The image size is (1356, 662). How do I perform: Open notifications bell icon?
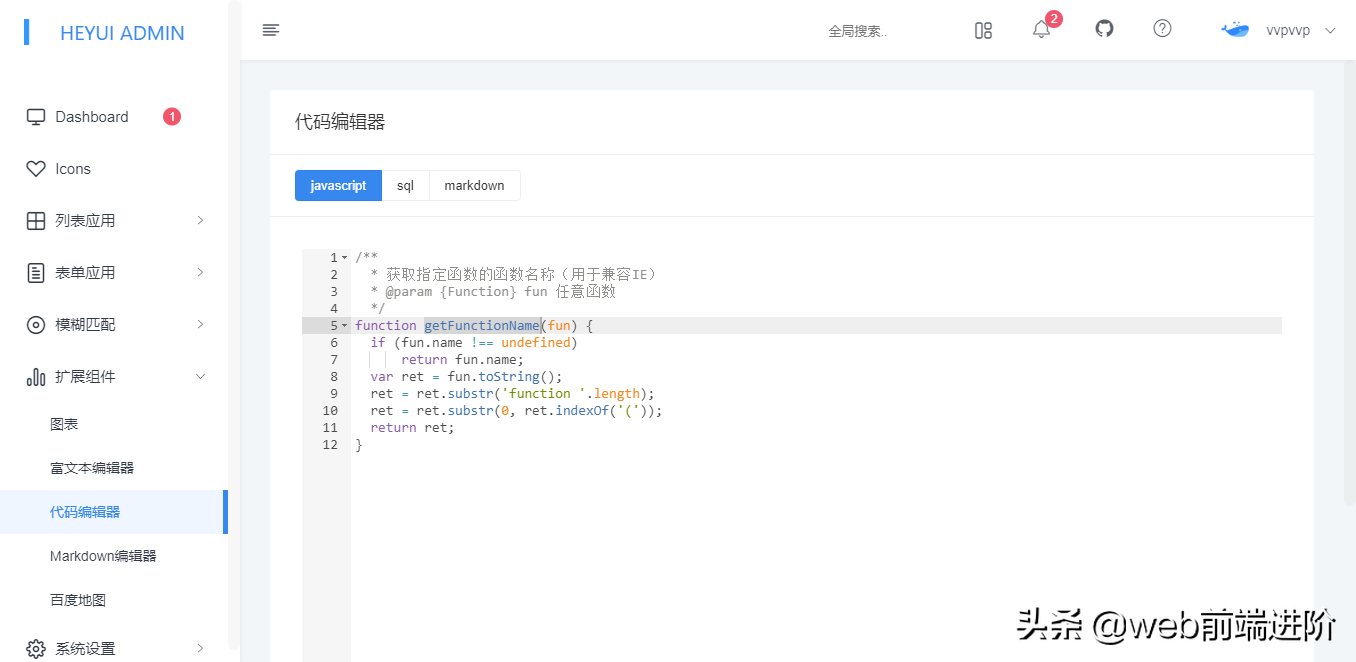pyautogui.click(x=1041, y=30)
